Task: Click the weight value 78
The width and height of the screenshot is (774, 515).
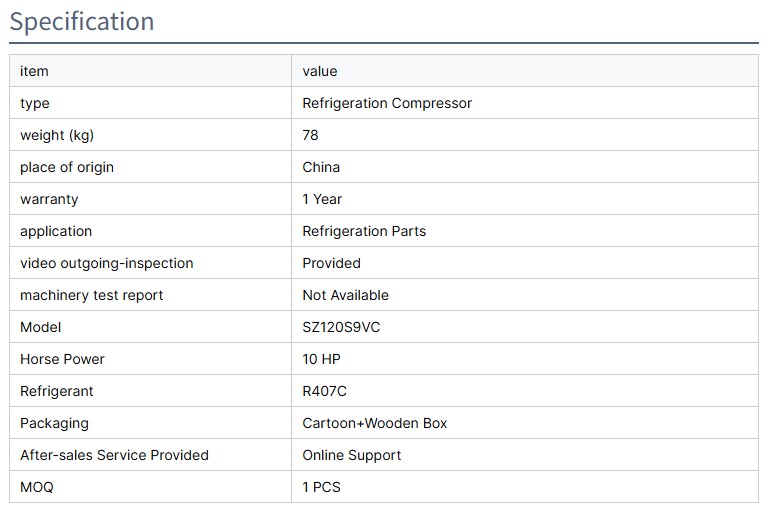Action: 311,135
